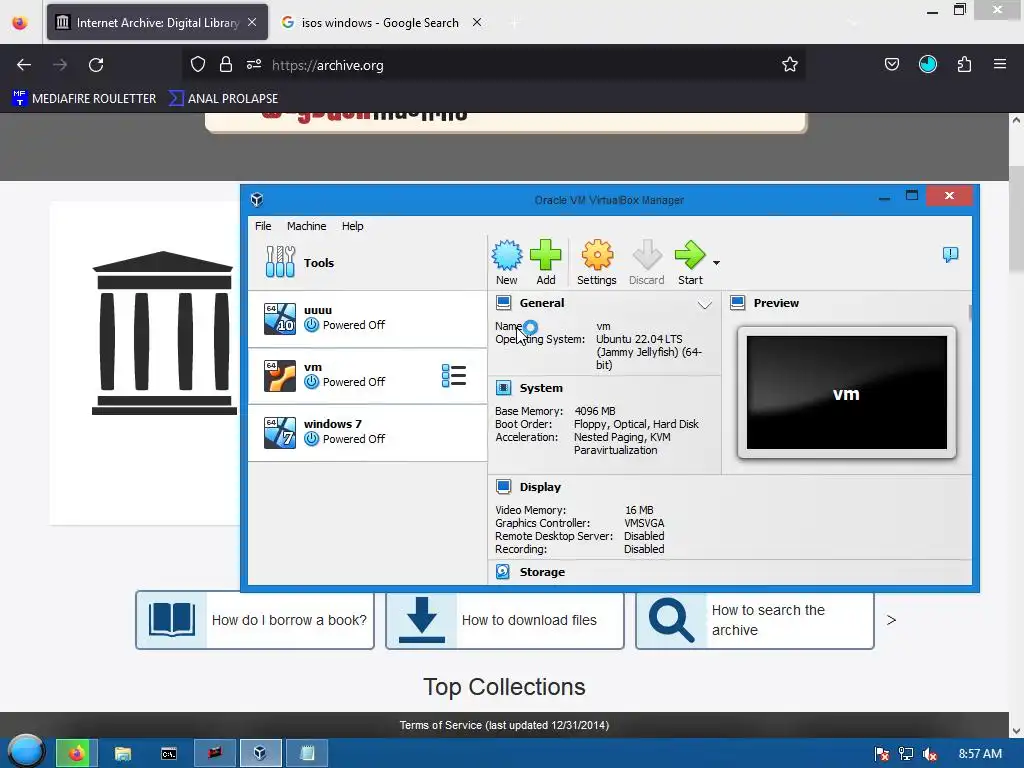Viewport: 1024px width, 768px height.
Task: Open How to download files card
Action: [x=505, y=620]
